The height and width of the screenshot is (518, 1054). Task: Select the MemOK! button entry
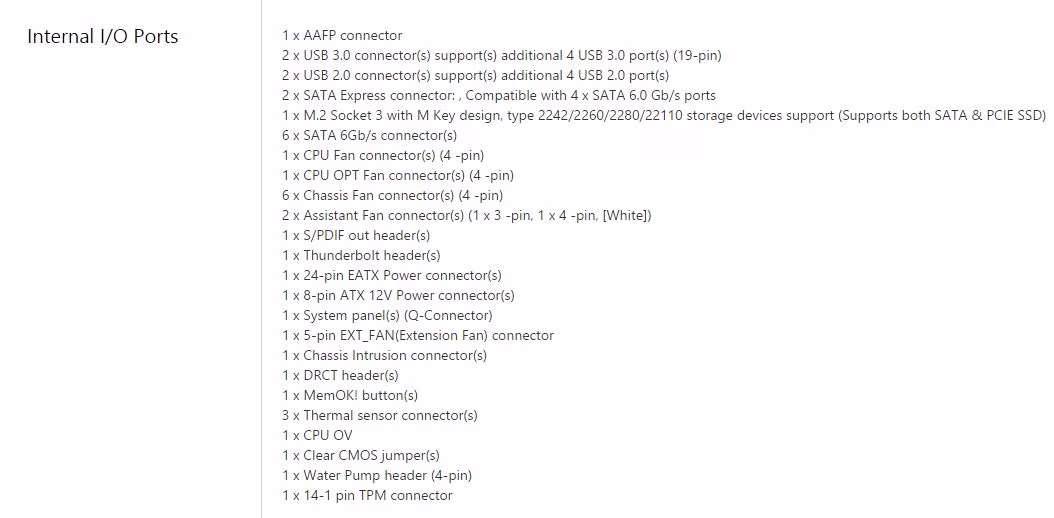click(350, 396)
